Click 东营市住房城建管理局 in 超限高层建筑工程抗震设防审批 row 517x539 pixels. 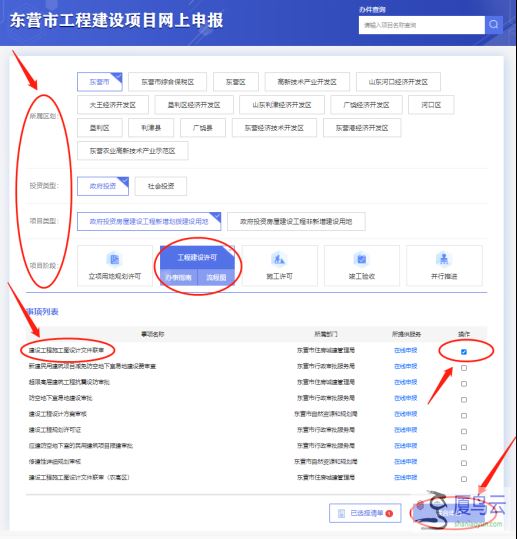326,382
